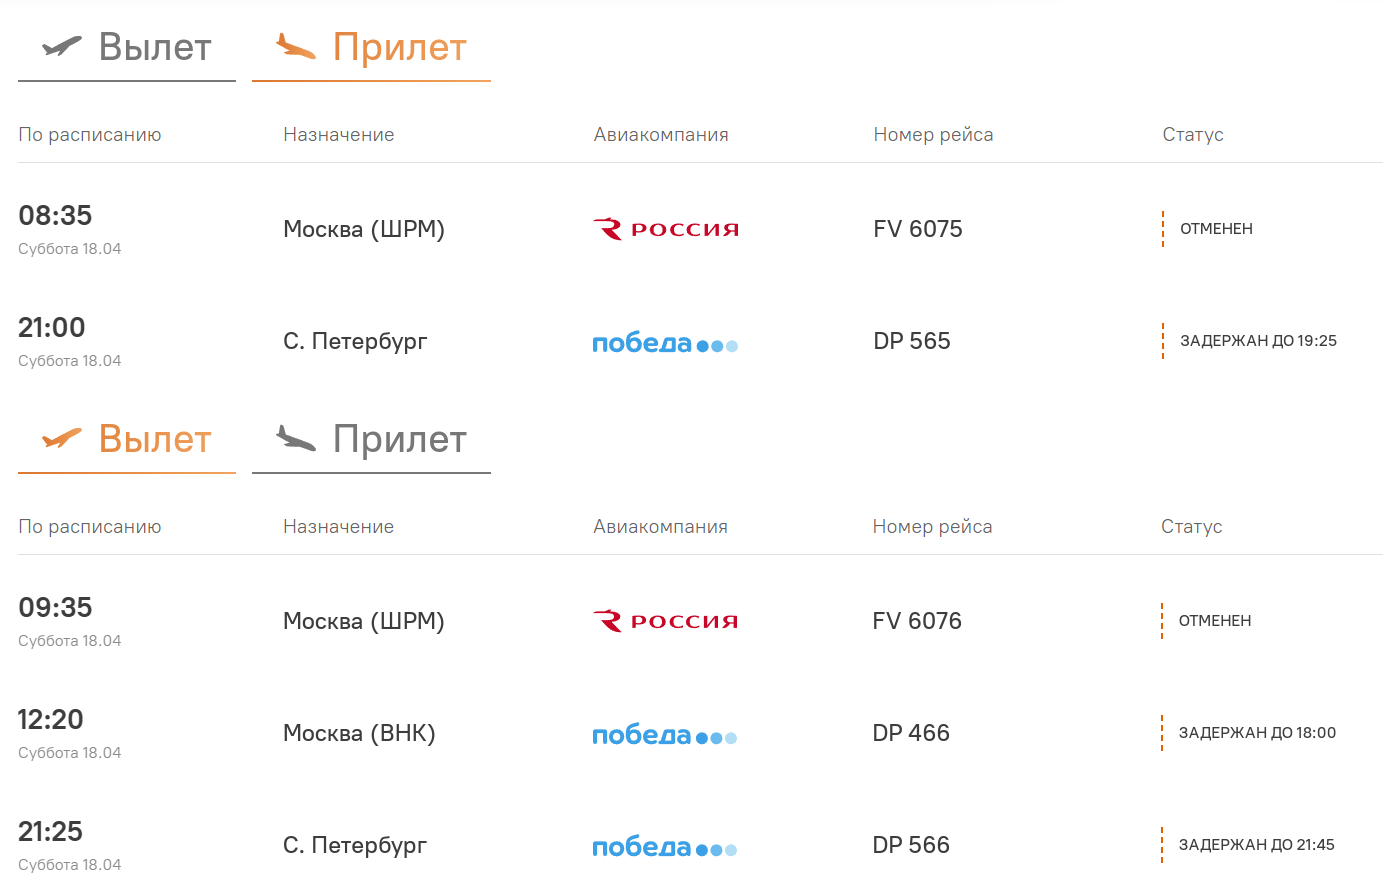Open flight number DP 566
The image size is (1383, 891).
tap(911, 845)
